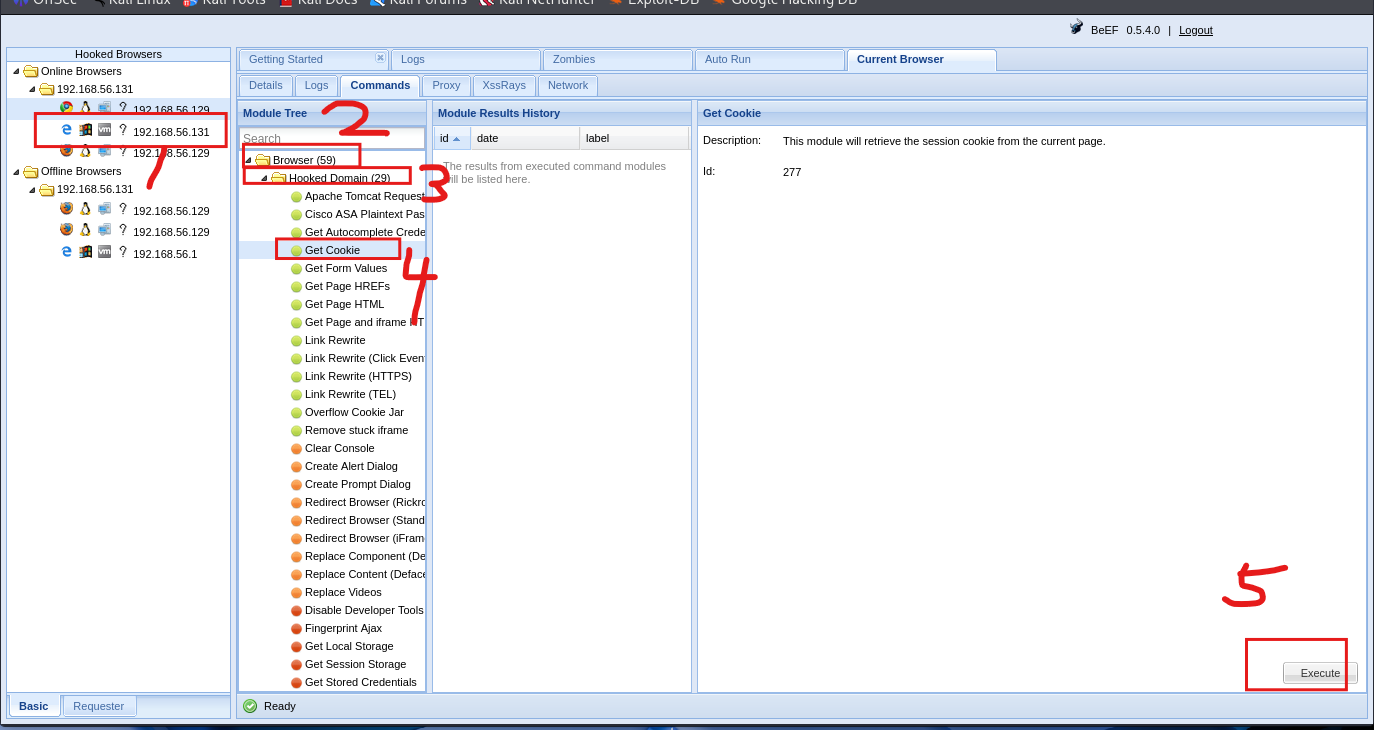Click the Browser (59) folder icon
This screenshot has width=1374, height=730.
[x=263, y=160]
